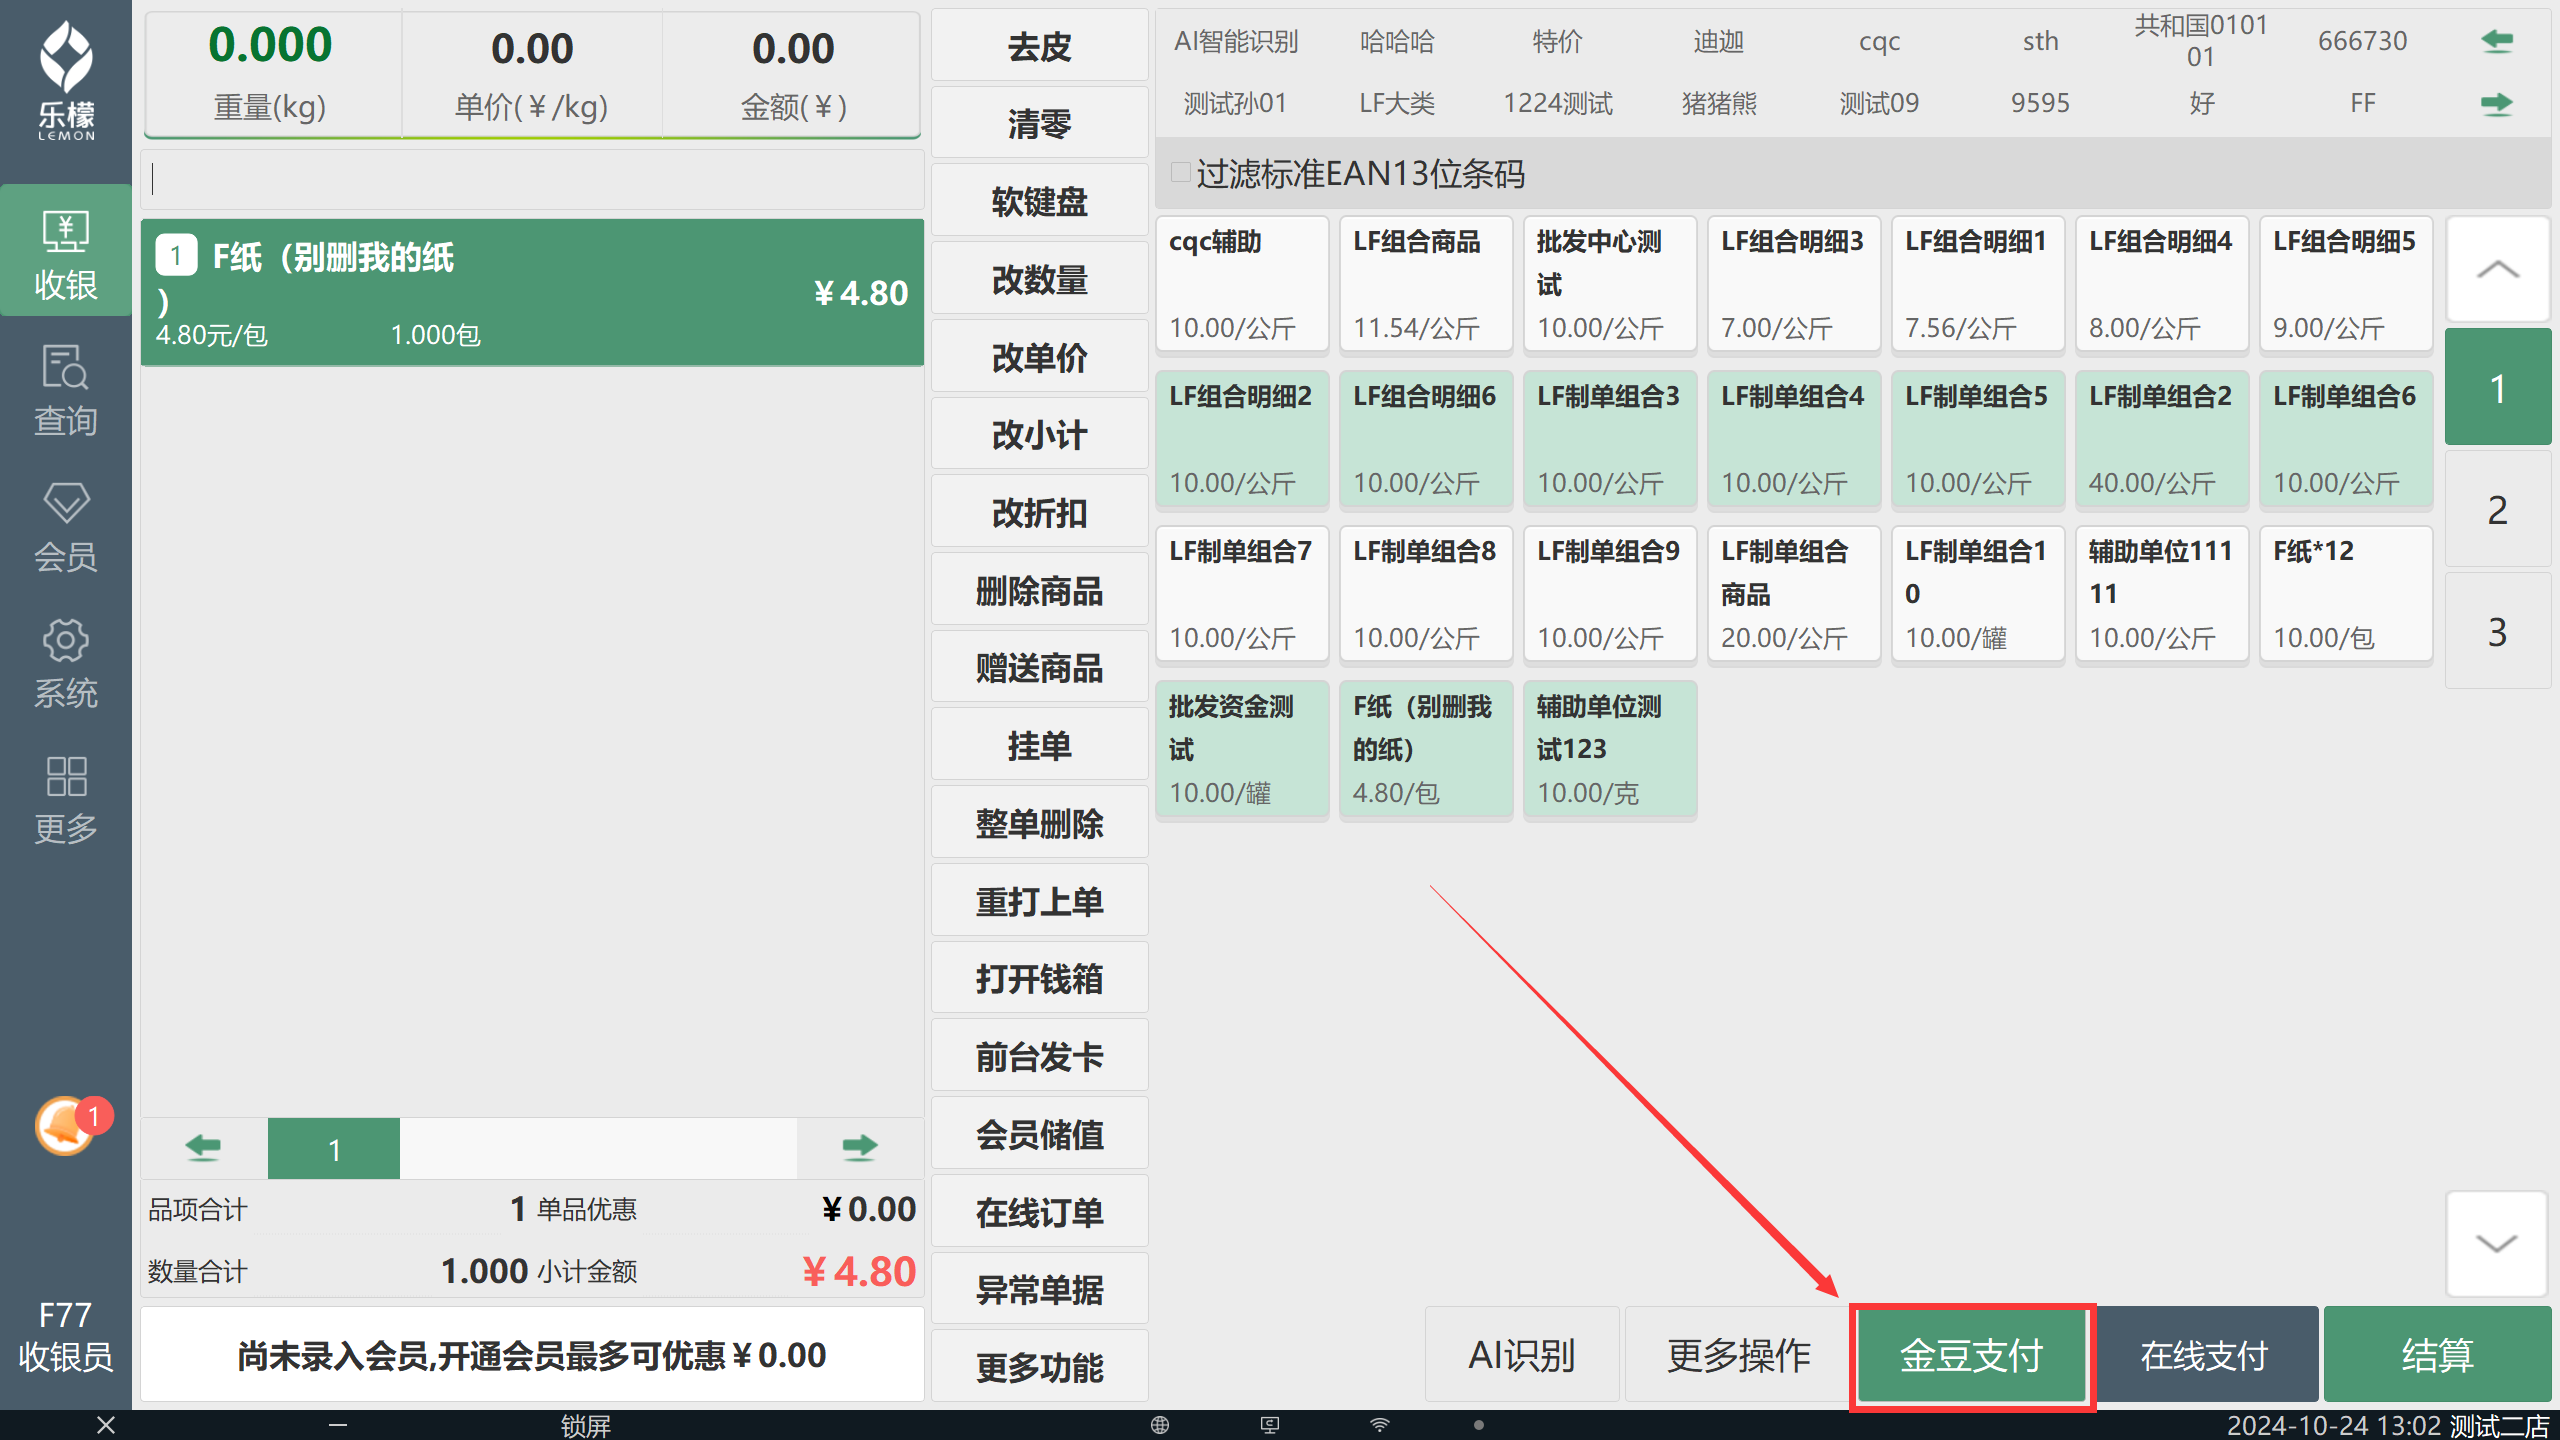Switch to AI智能识别 category
Image resolution: width=2560 pixels, height=1440 pixels.
[1236, 41]
